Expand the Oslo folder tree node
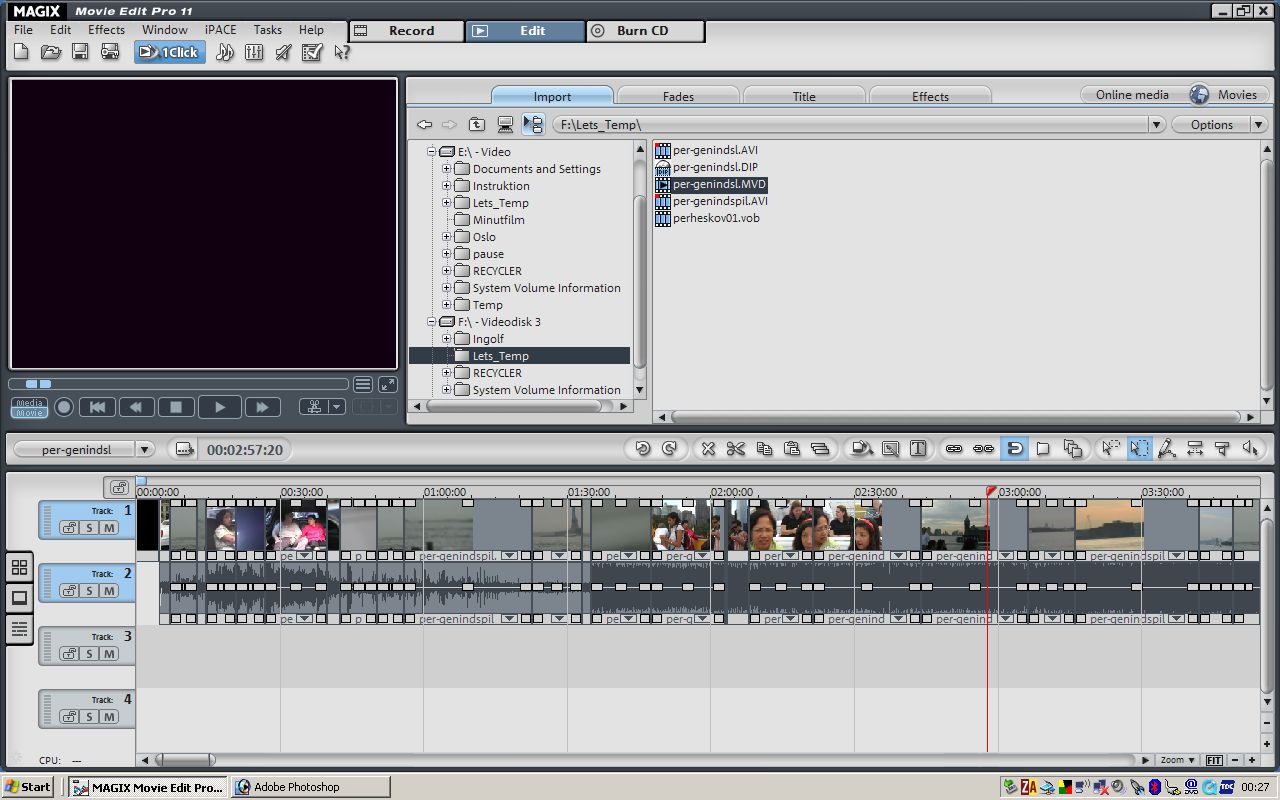This screenshot has height=800, width=1280. click(447, 237)
